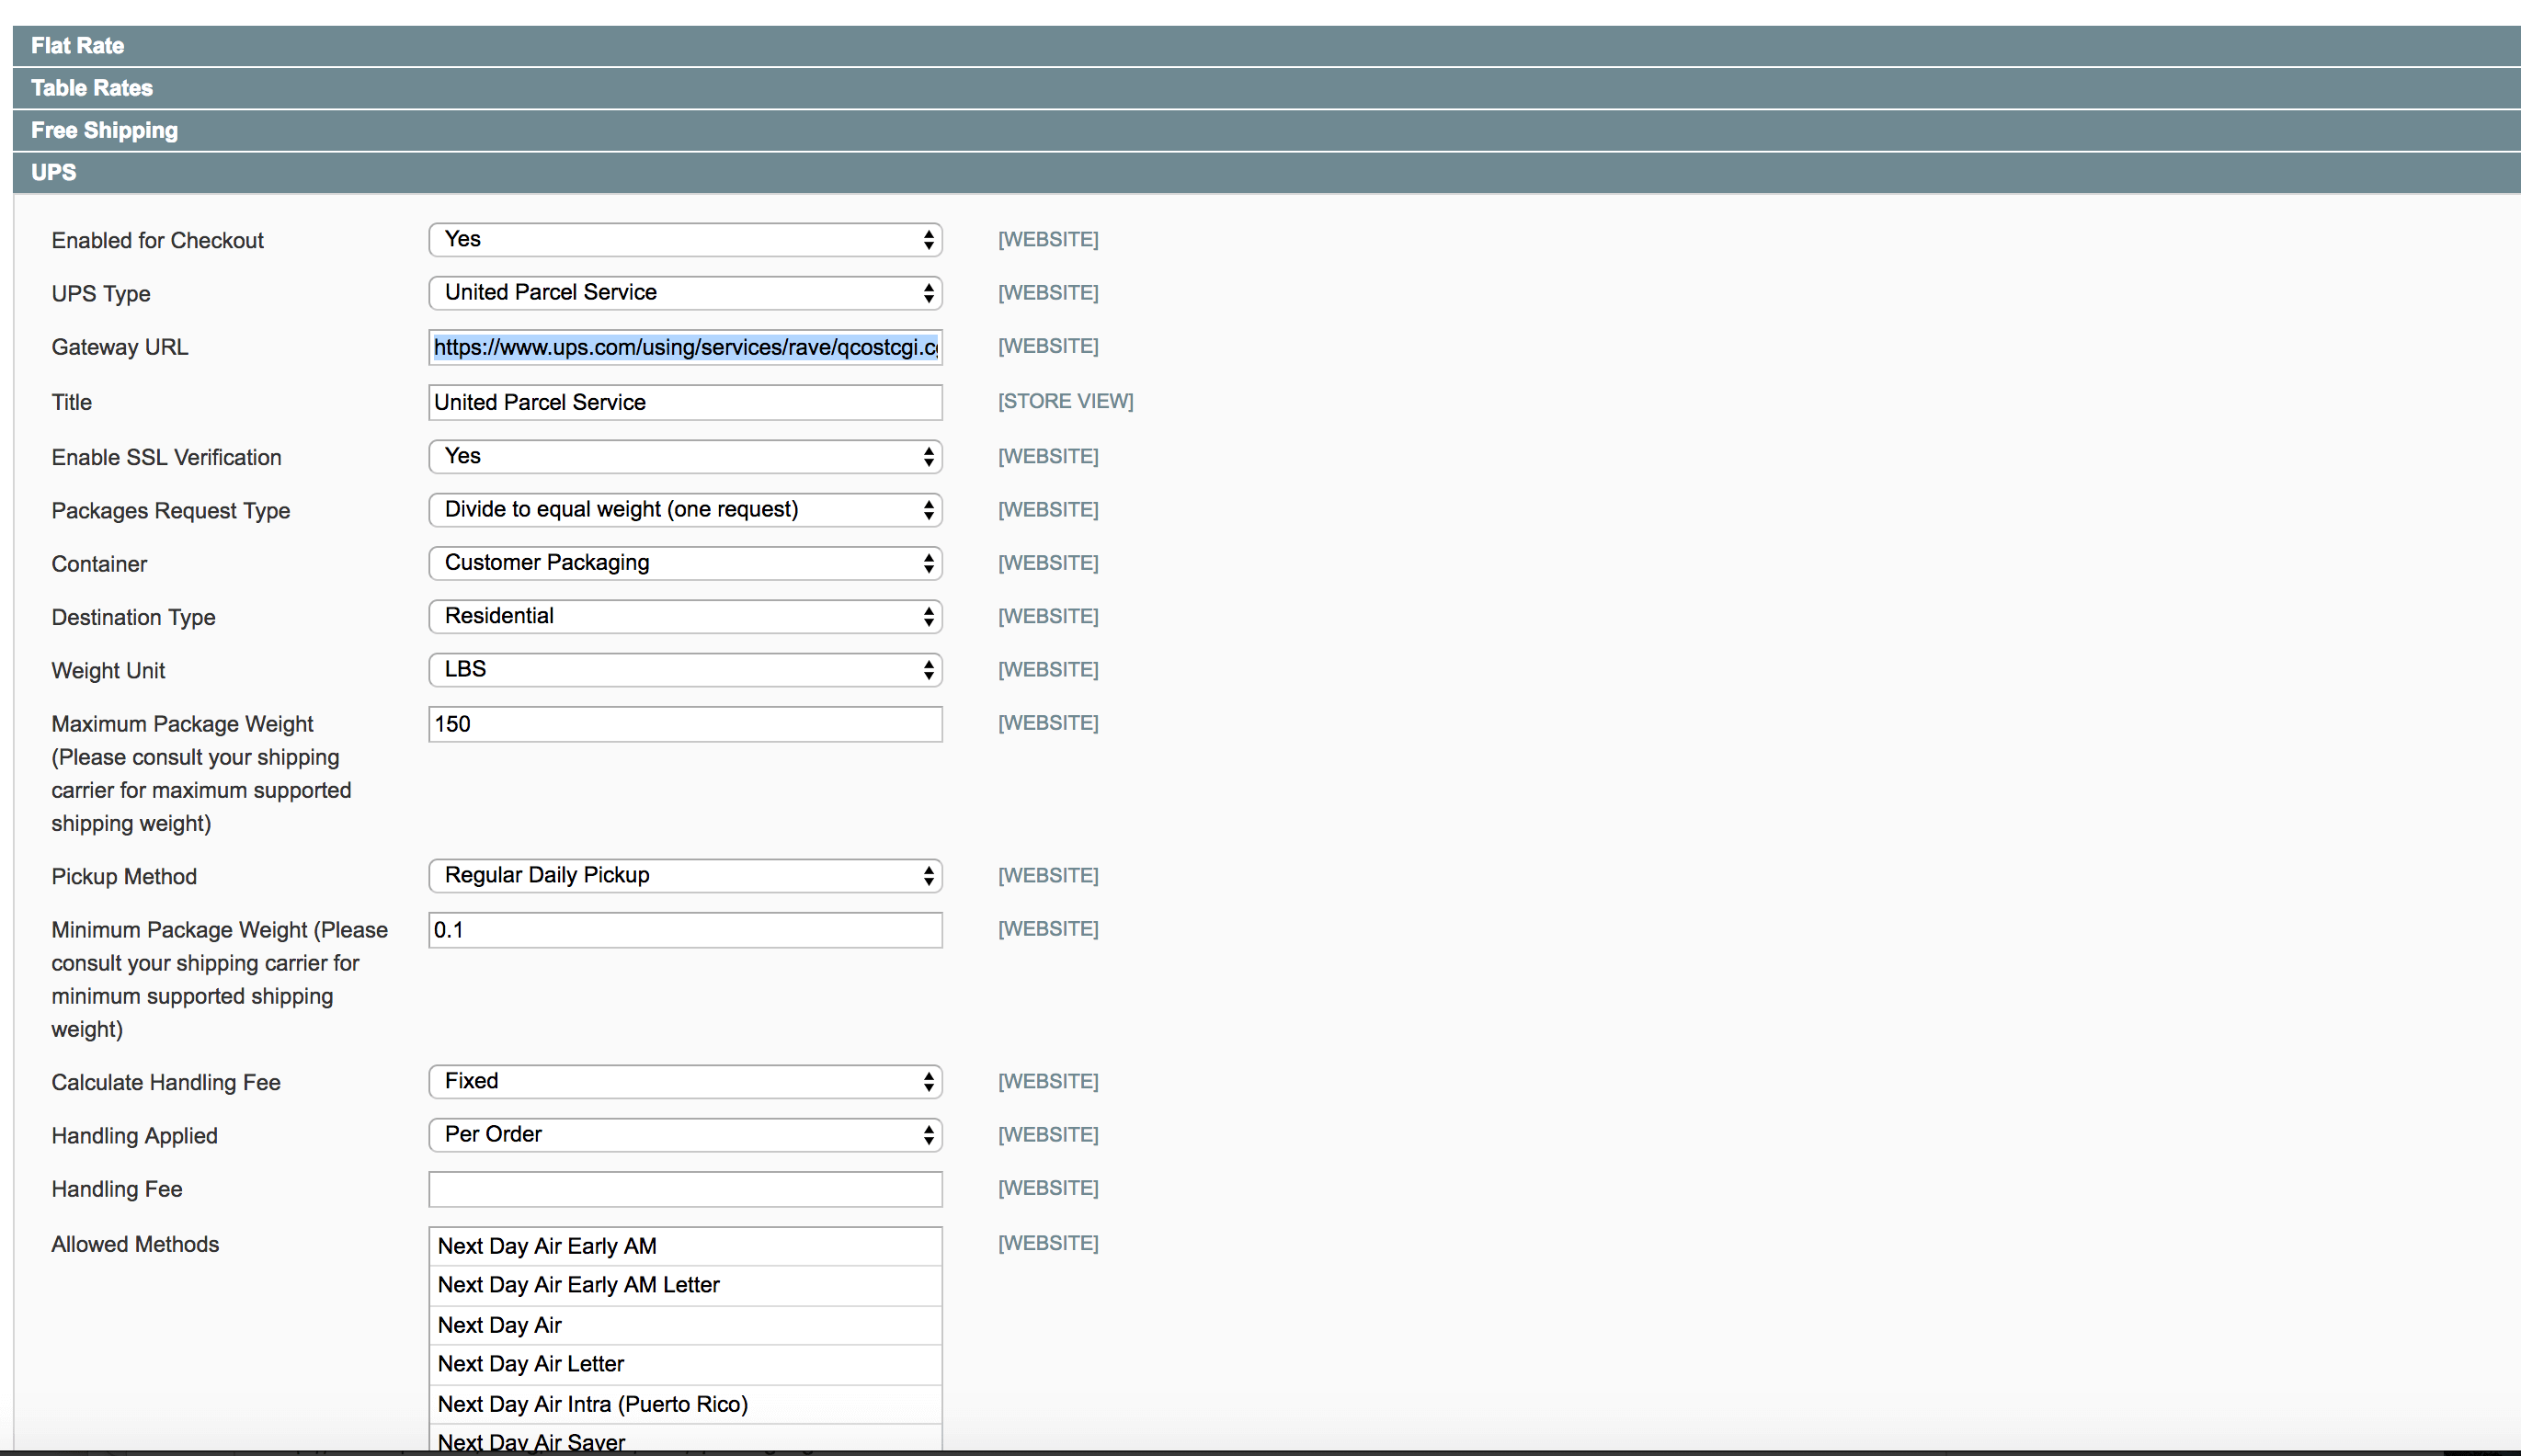Open the Calculate Handling Fee dropdown
The width and height of the screenshot is (2521, 1456).
685,1082
